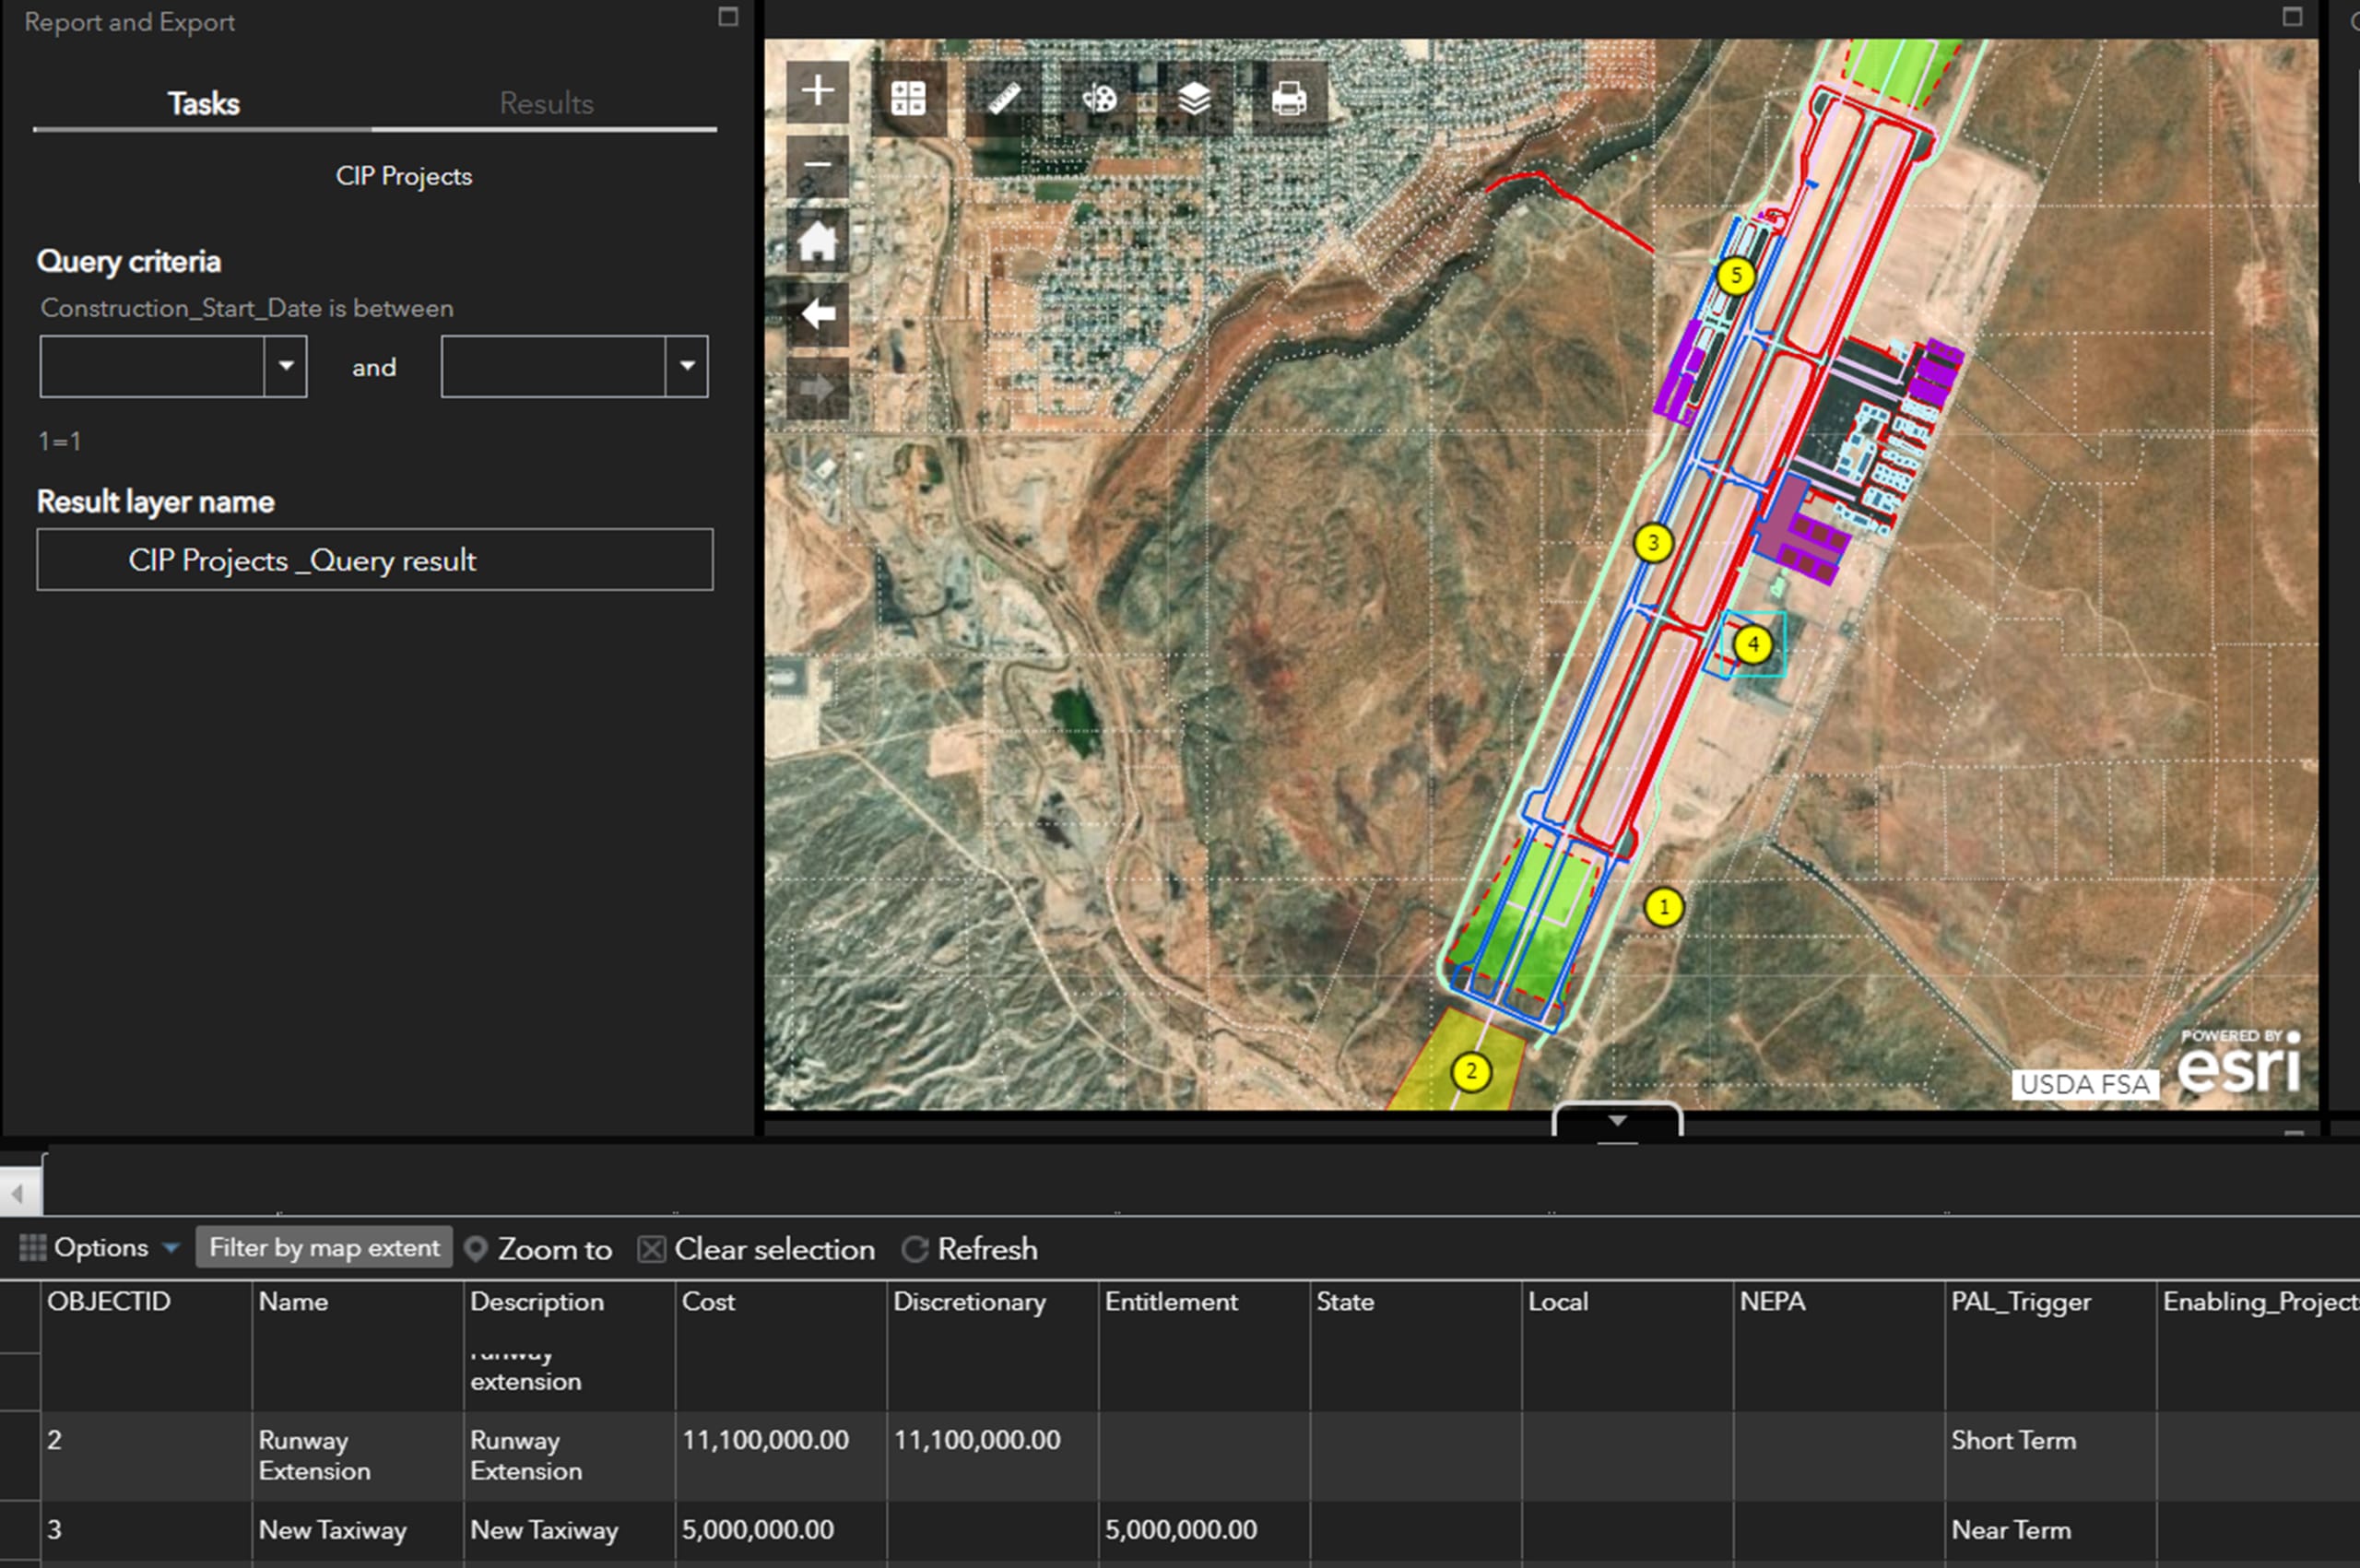Open the Layer list stack icon
The width and height of the screenshot is (2360, 1568).
coord(1194,98)
